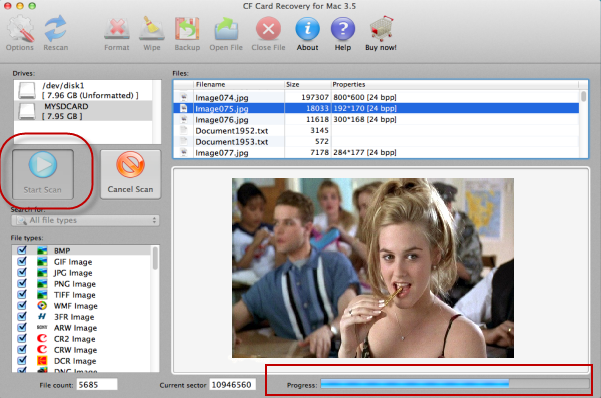Open the Backup toolbar icon
Image resolution: width=601 pixels, height=398 pixels.
click(x=187, y=28)
